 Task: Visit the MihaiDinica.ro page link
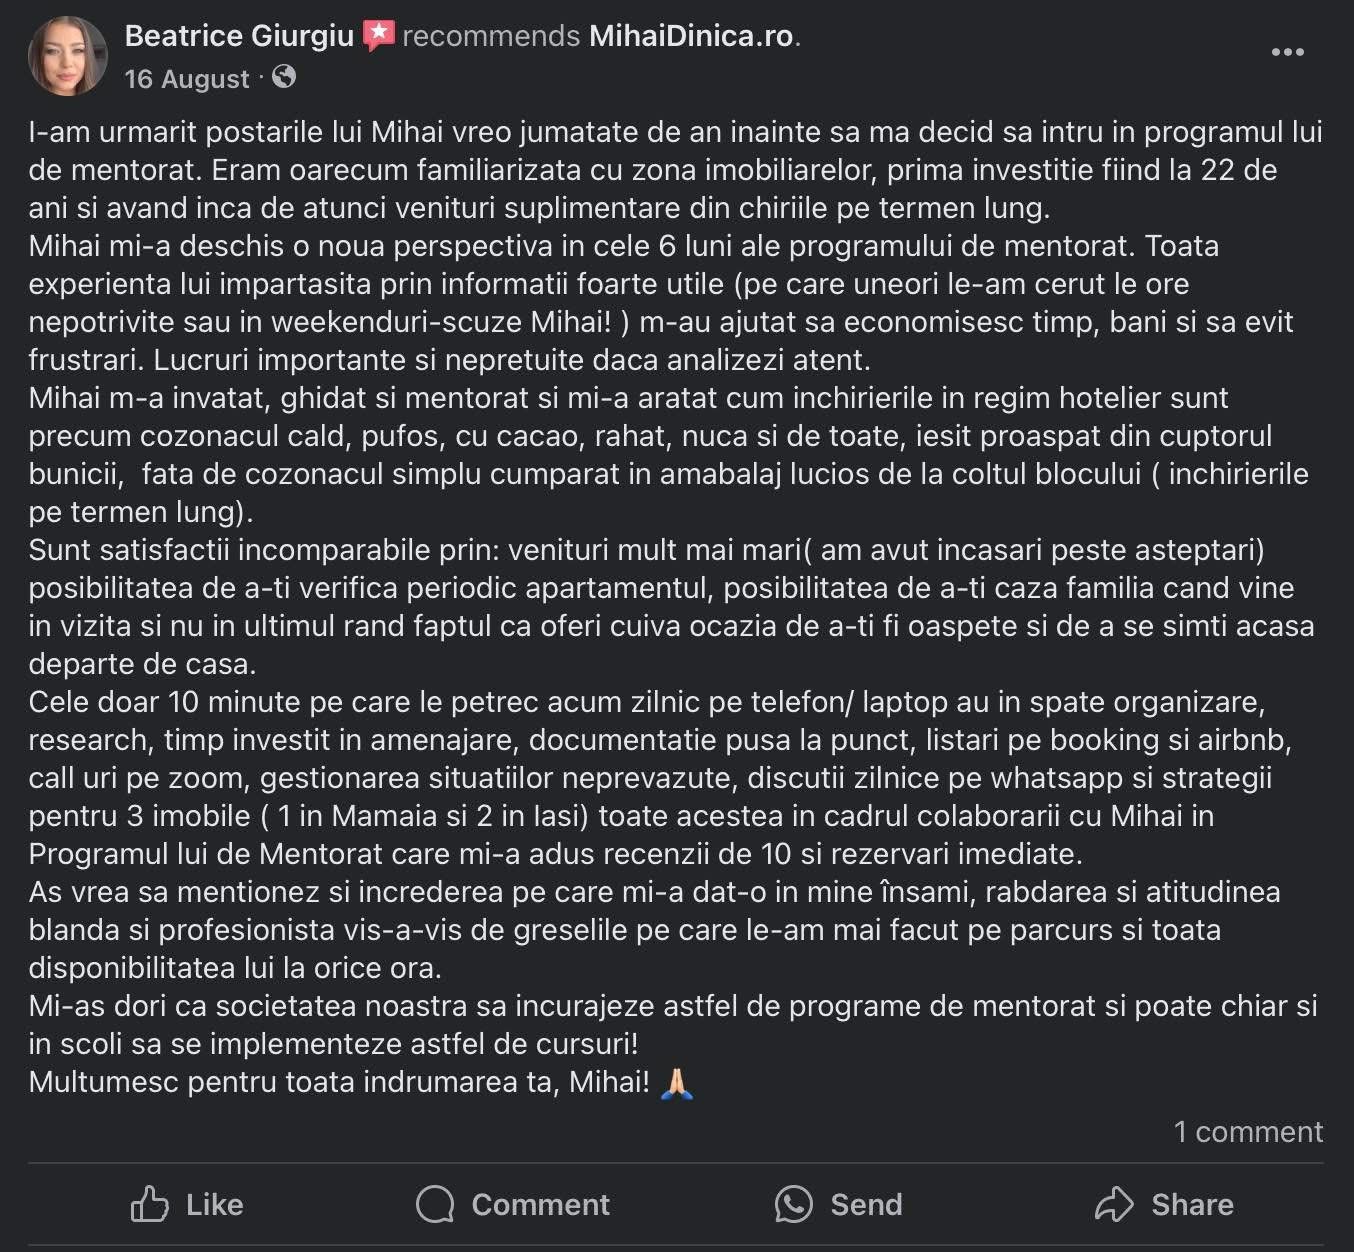coord(691,36)
